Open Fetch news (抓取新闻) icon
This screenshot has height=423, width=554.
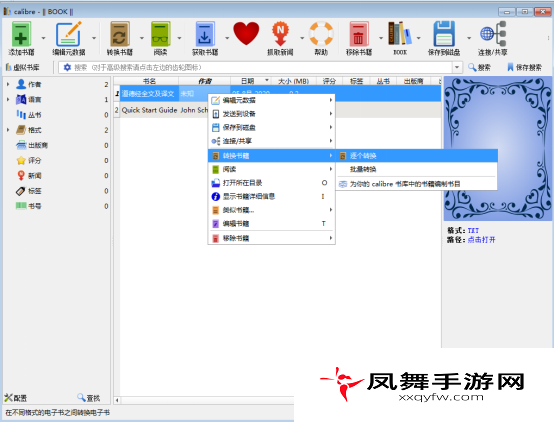click(x=280, y=34)
